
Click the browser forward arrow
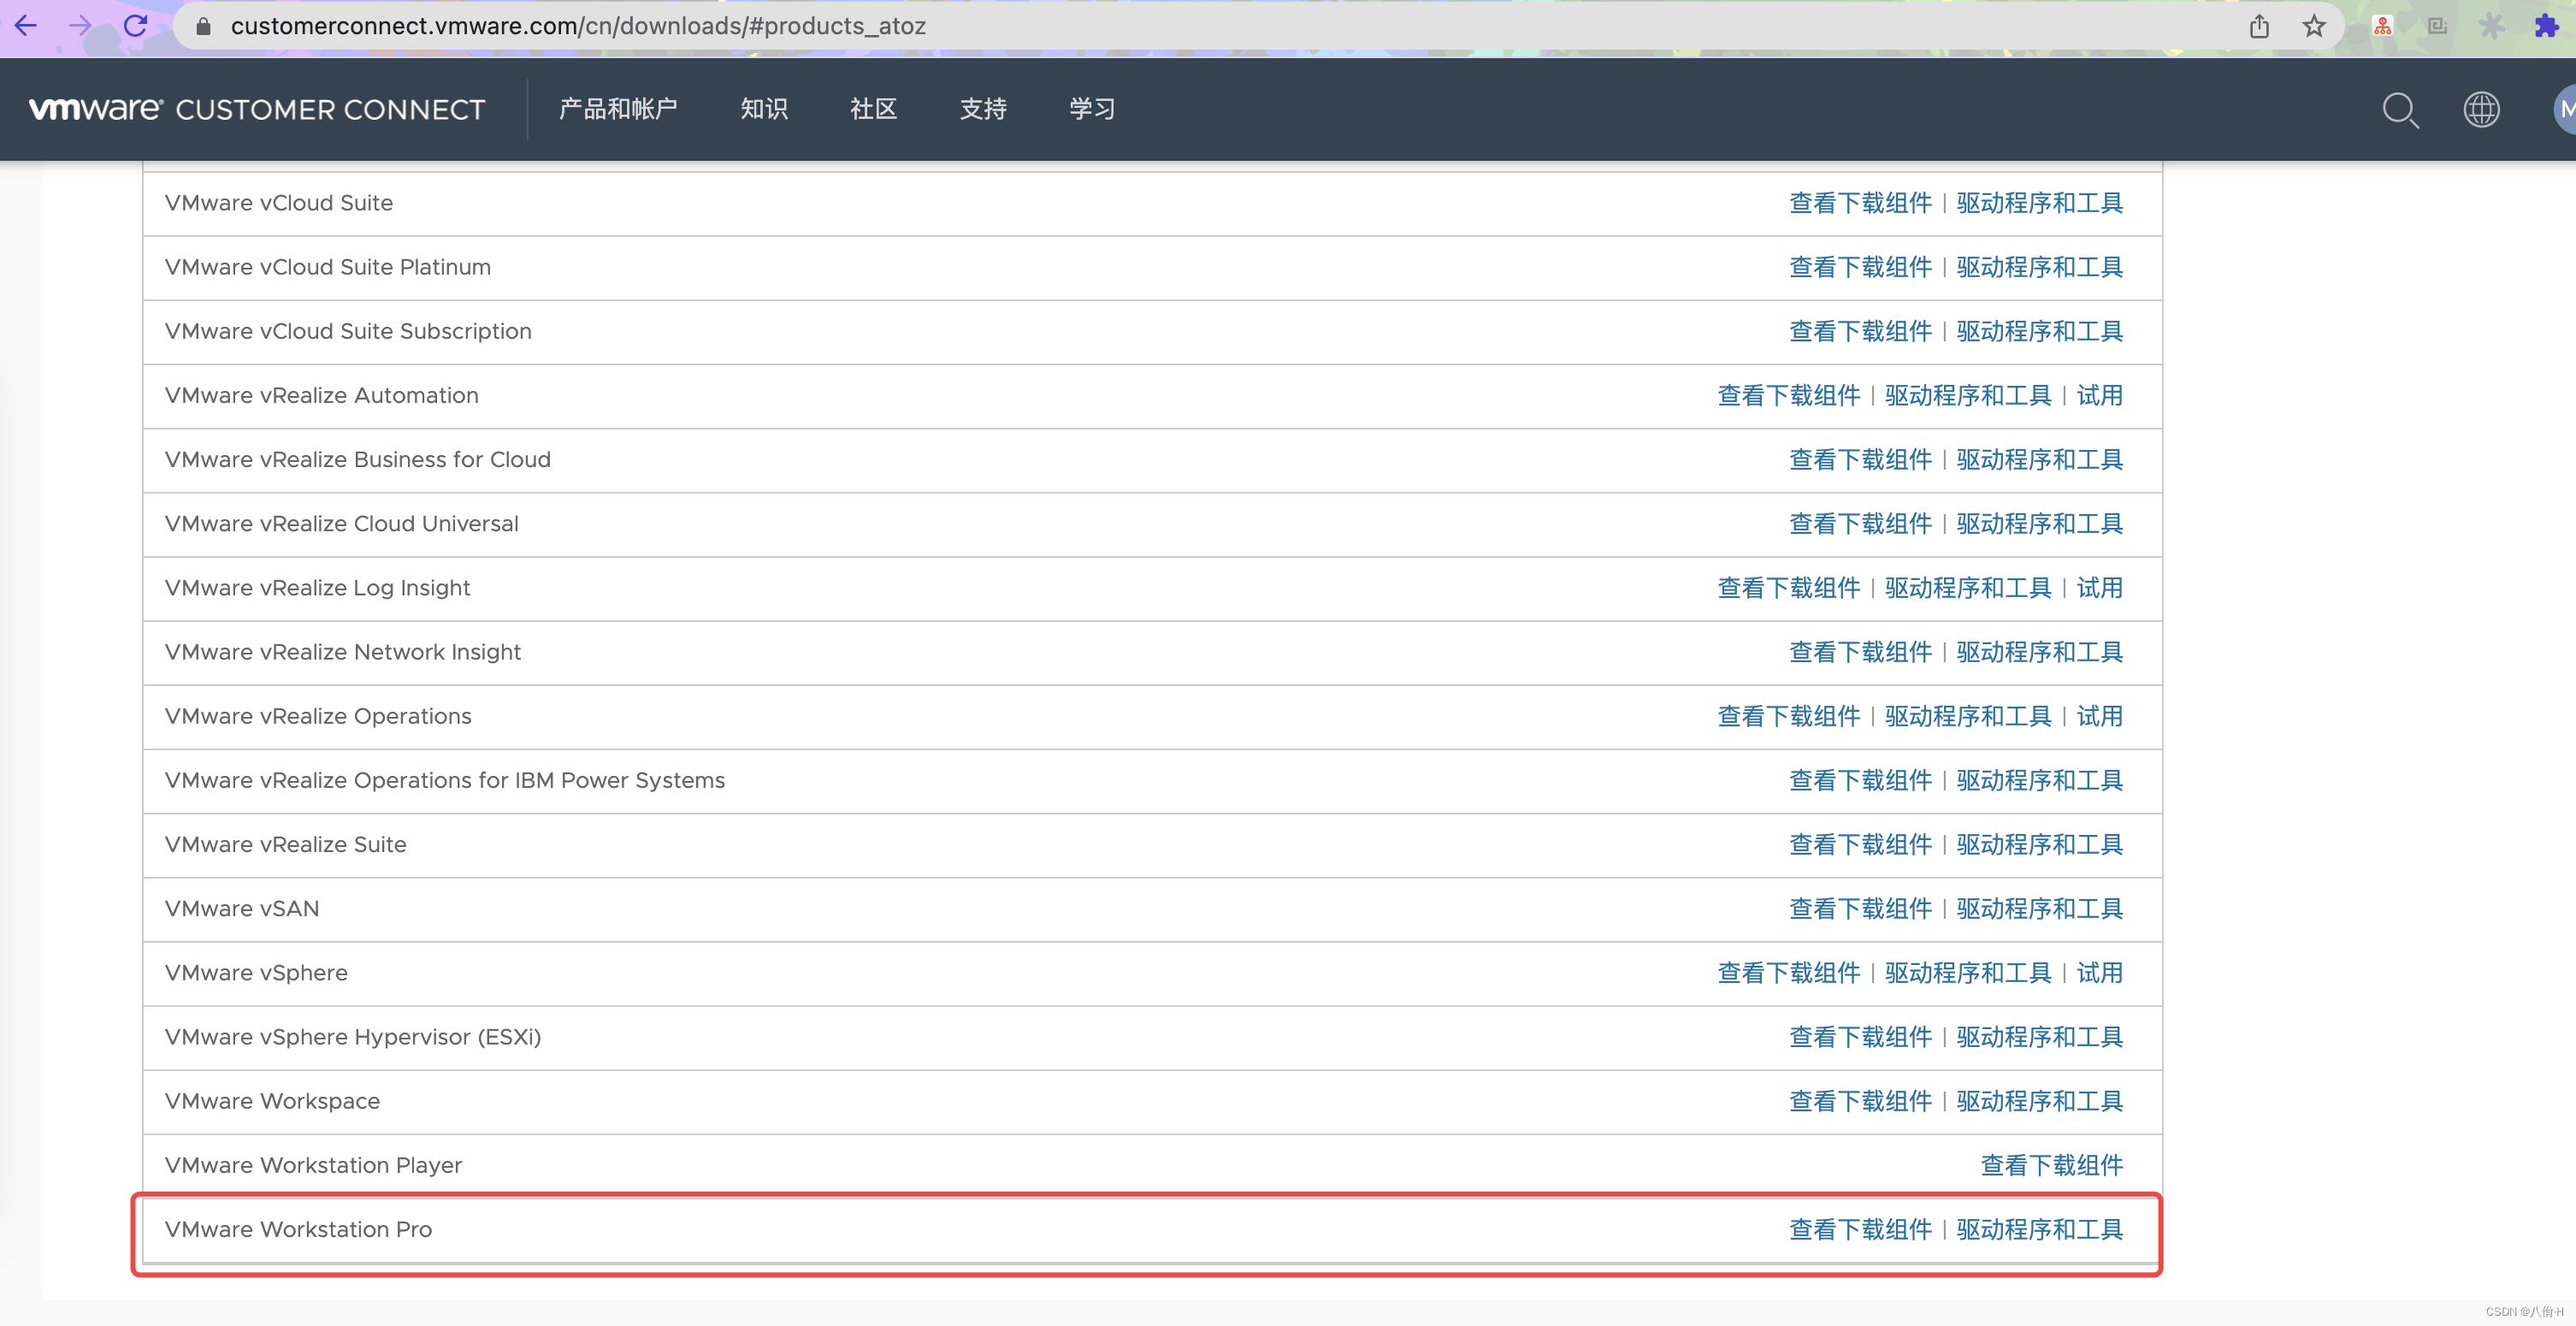[x=80, y=25]
